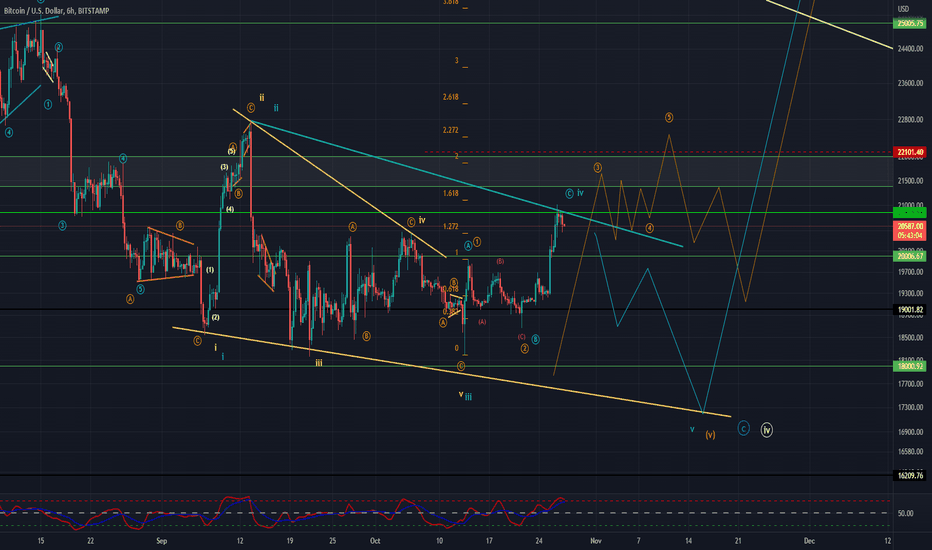
Task: Select the orange circled 5 projection label
Action: (x=669, y=118)
